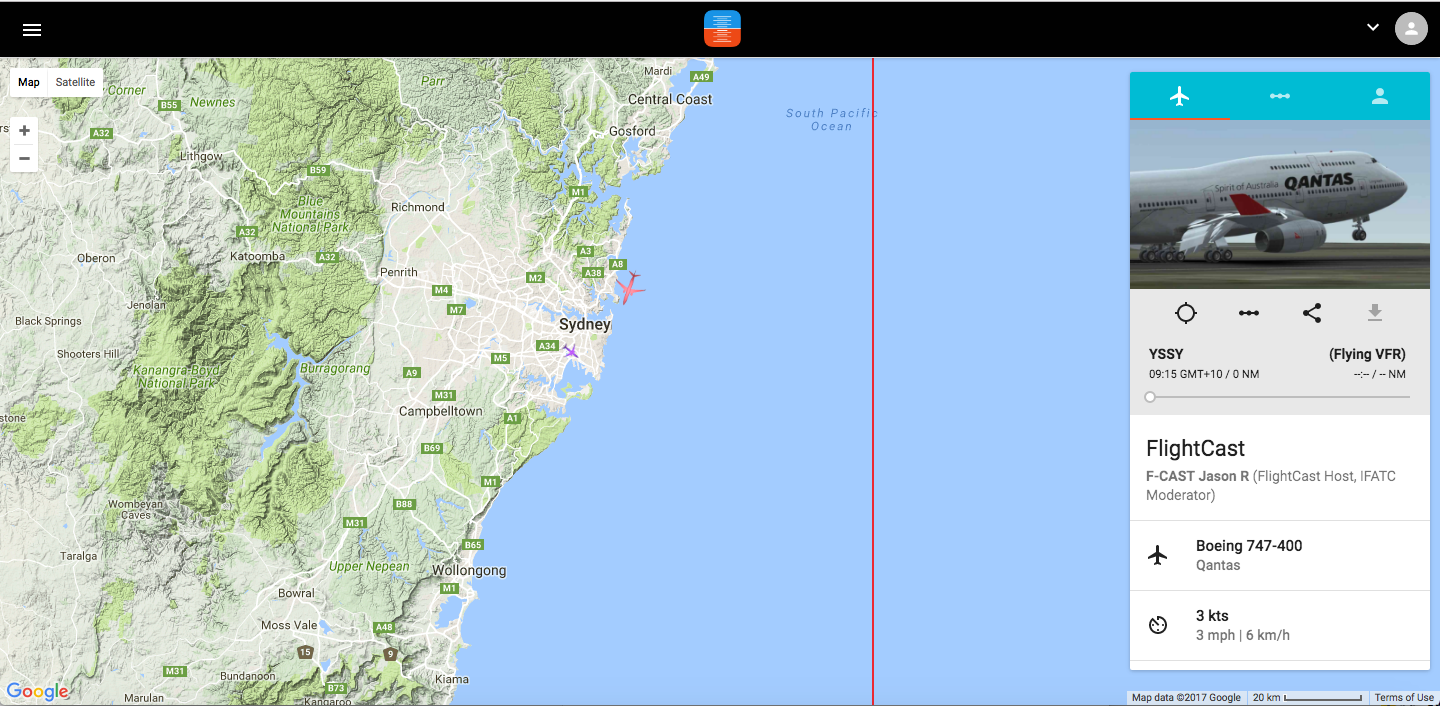Zoom in on the map
Viewport: 1440px width, 706px height.
pyautogui.click(x=24, y=131)
